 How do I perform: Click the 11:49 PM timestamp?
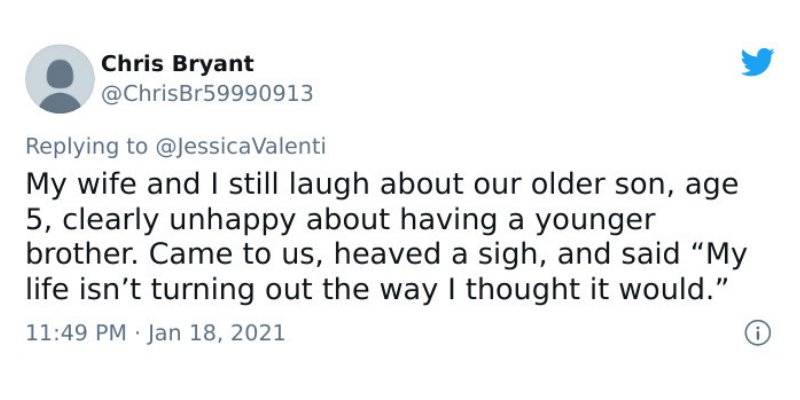click(x=76, y=333)
